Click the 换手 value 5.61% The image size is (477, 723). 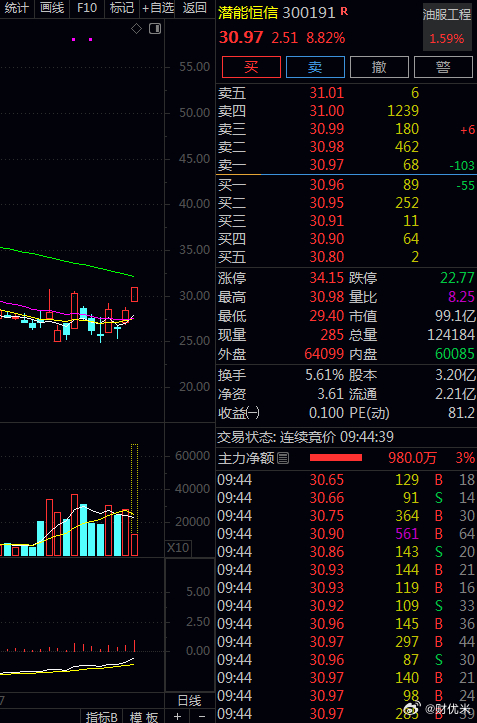[x=324, y=375]
